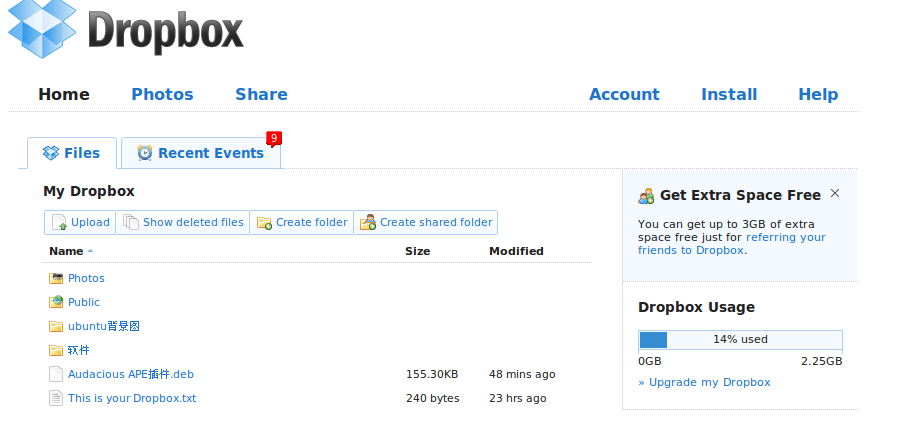This screenshot has height=432, width=909.
Task: Open Audacious APE插件.deb file link
Action: [x=131, y=374]
